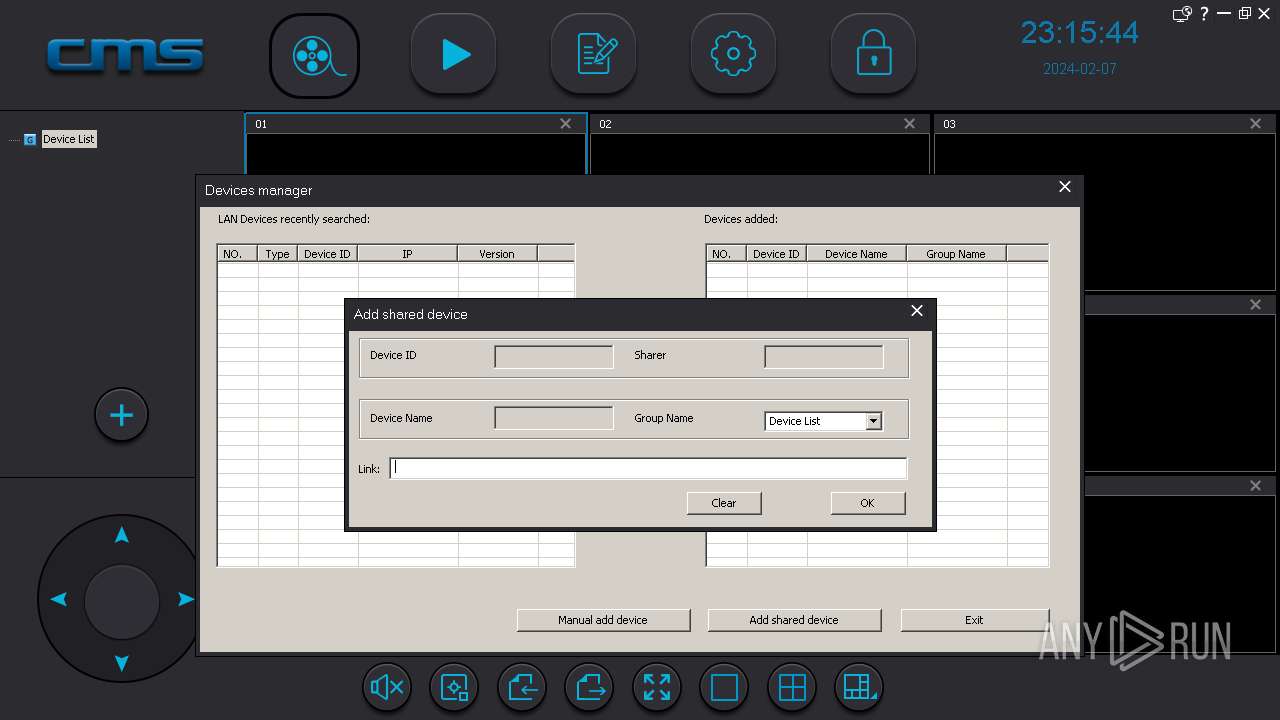
Task: Select Device List tree item
Action: pos(69,139)
